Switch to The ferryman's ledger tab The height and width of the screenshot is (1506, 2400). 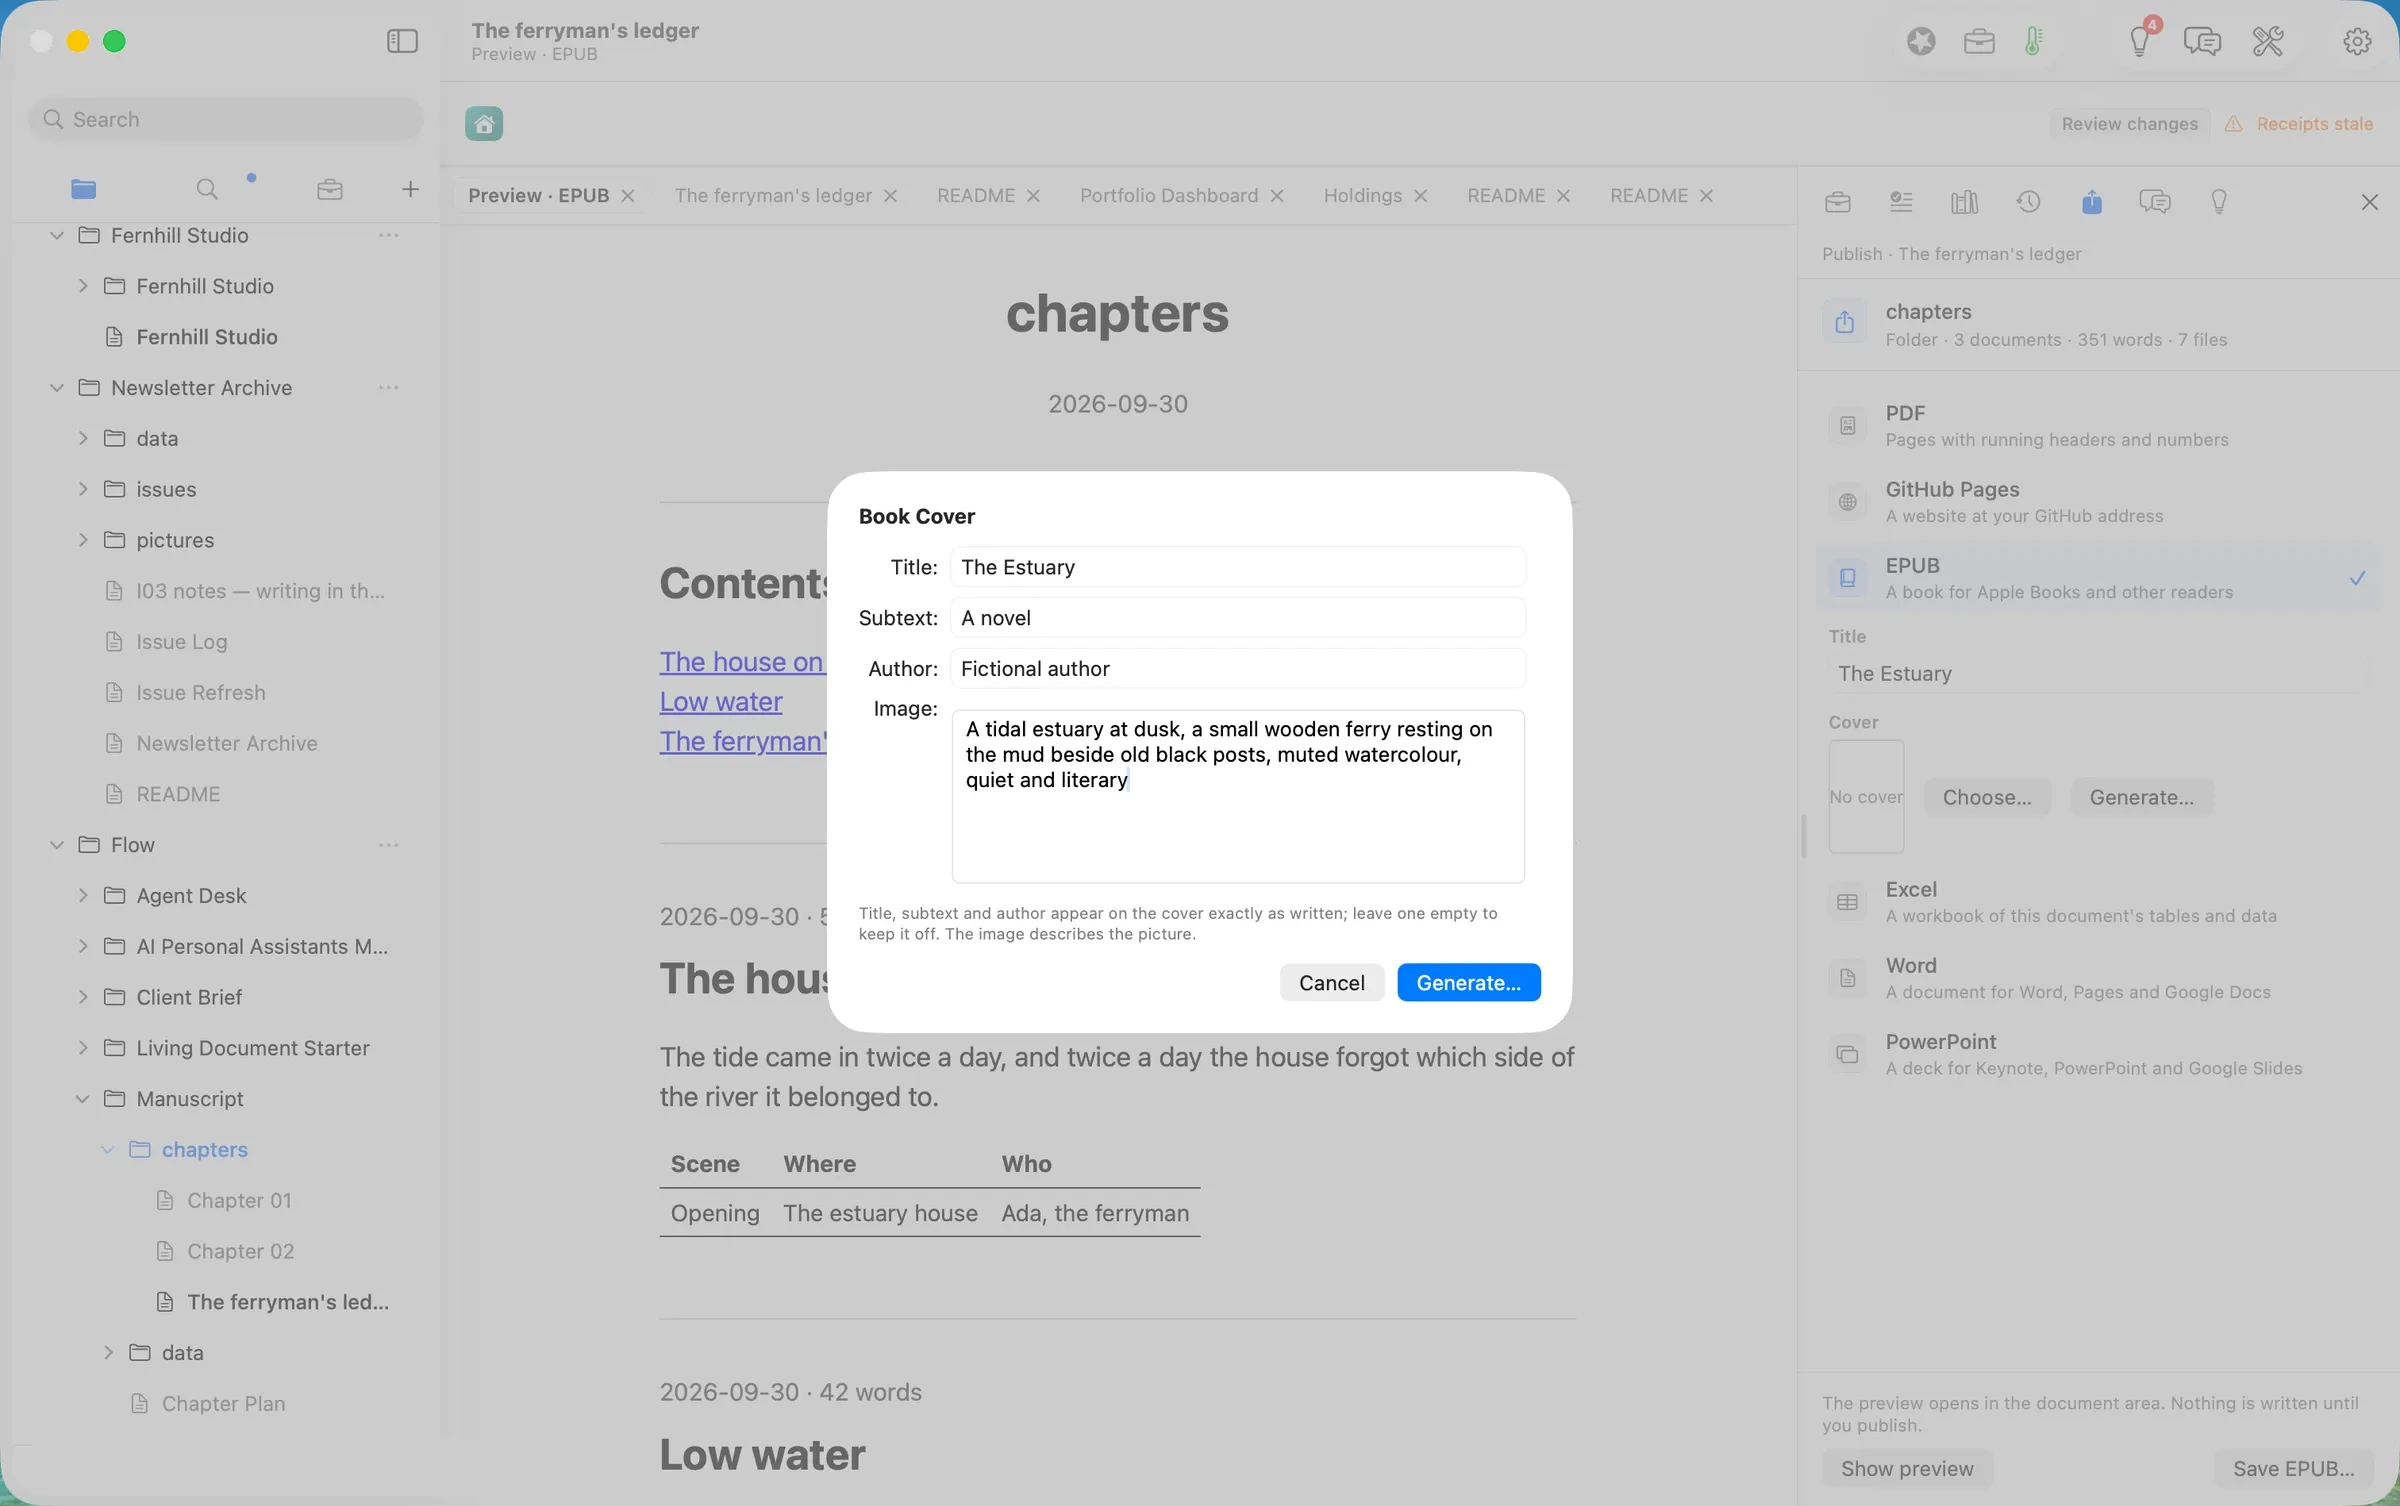pyautogui.click(x=773, y=196)
